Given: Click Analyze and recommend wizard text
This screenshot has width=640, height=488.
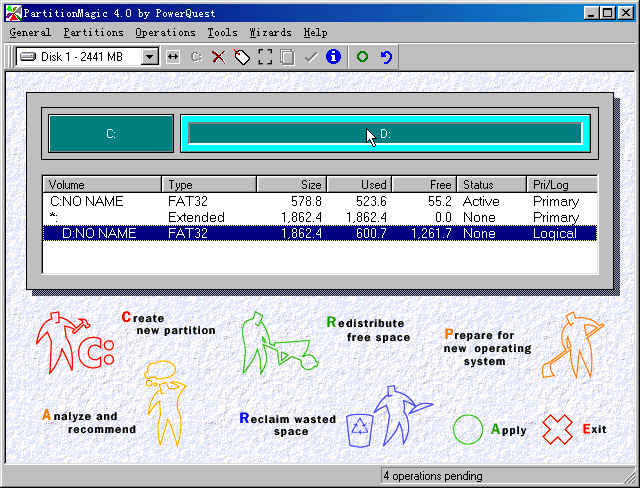Looking at the screenshot, I should [x=89, y=422].
